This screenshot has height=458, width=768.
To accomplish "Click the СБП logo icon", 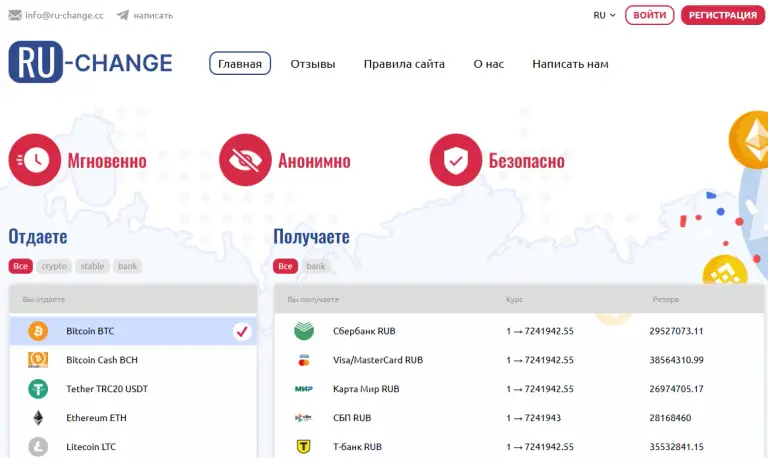I will tap(304, 418).
